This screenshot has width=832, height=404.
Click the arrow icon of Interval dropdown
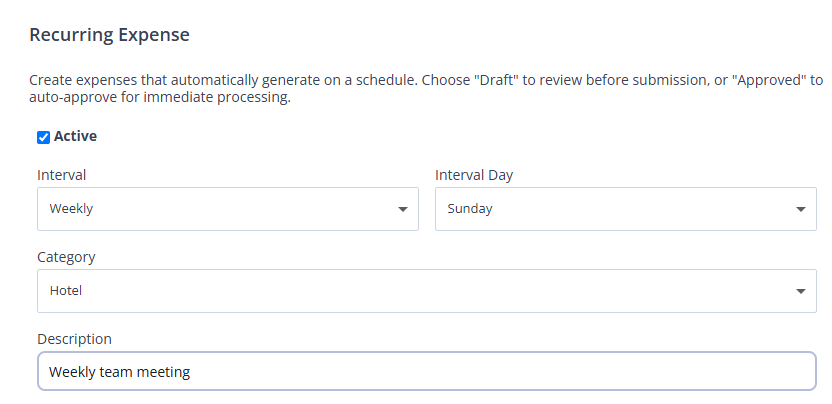pos(403,209)
